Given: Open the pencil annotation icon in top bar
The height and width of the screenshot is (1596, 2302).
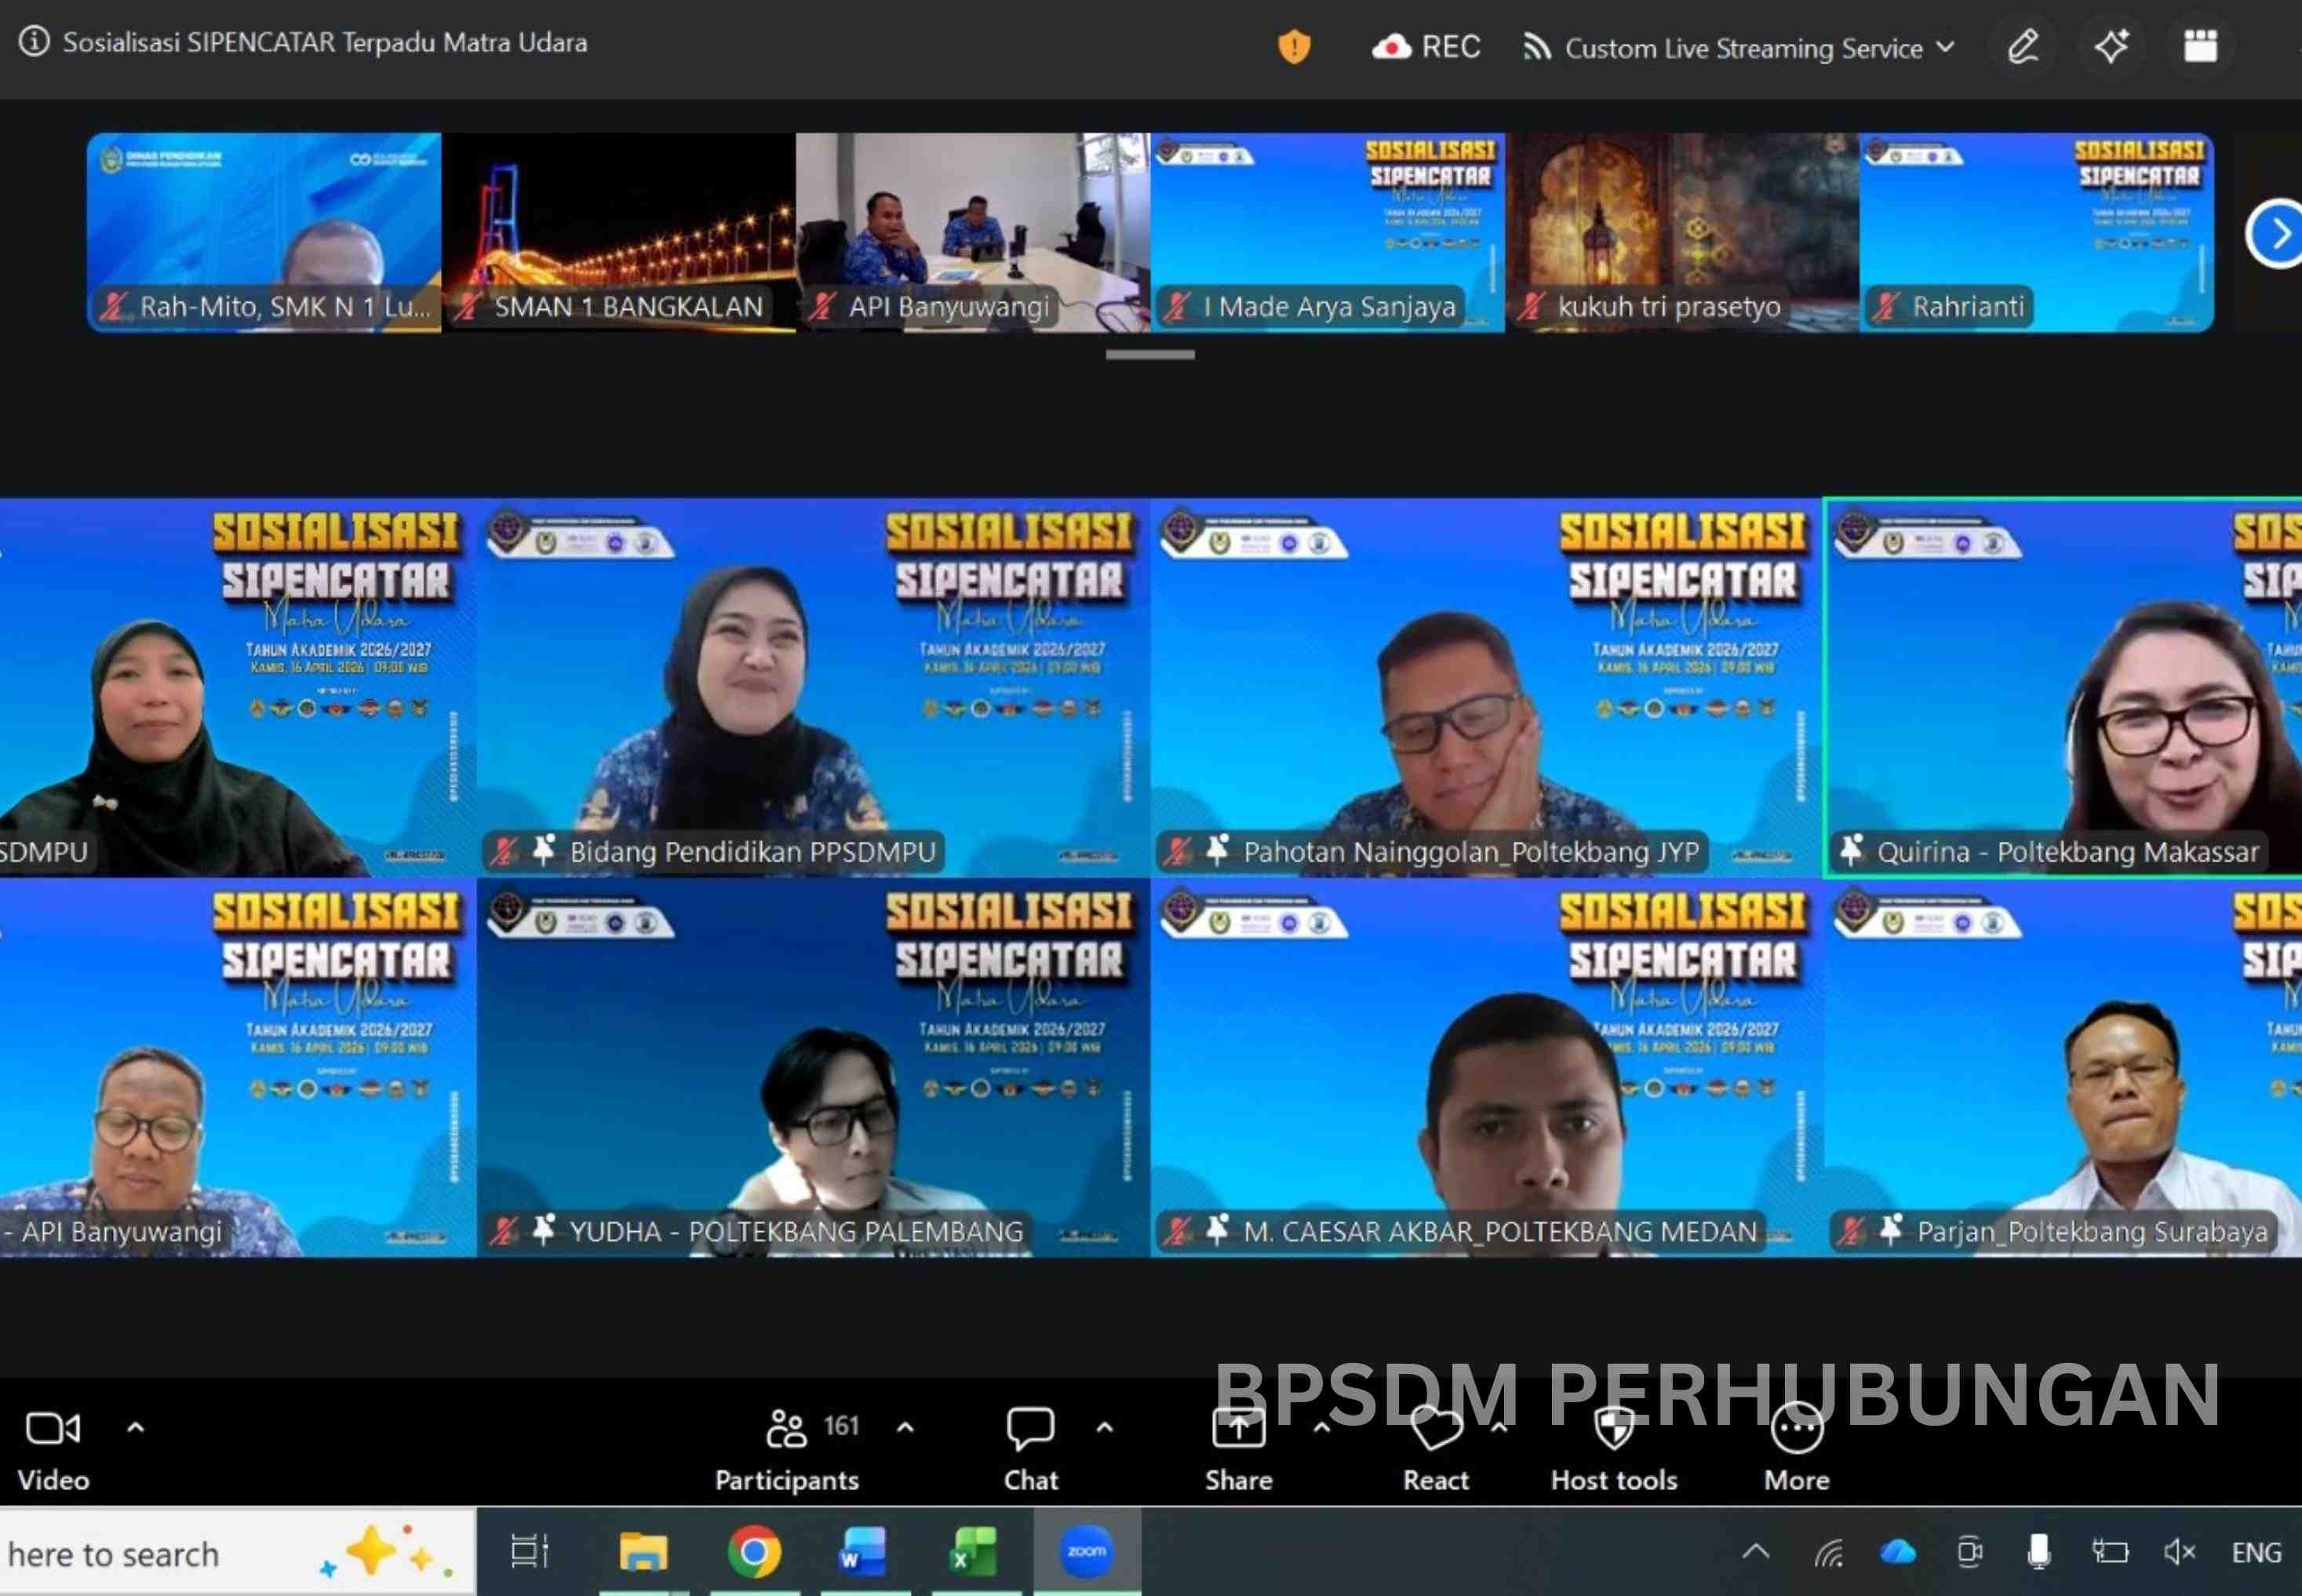Looking at the screenshot, I should 2023,46.
